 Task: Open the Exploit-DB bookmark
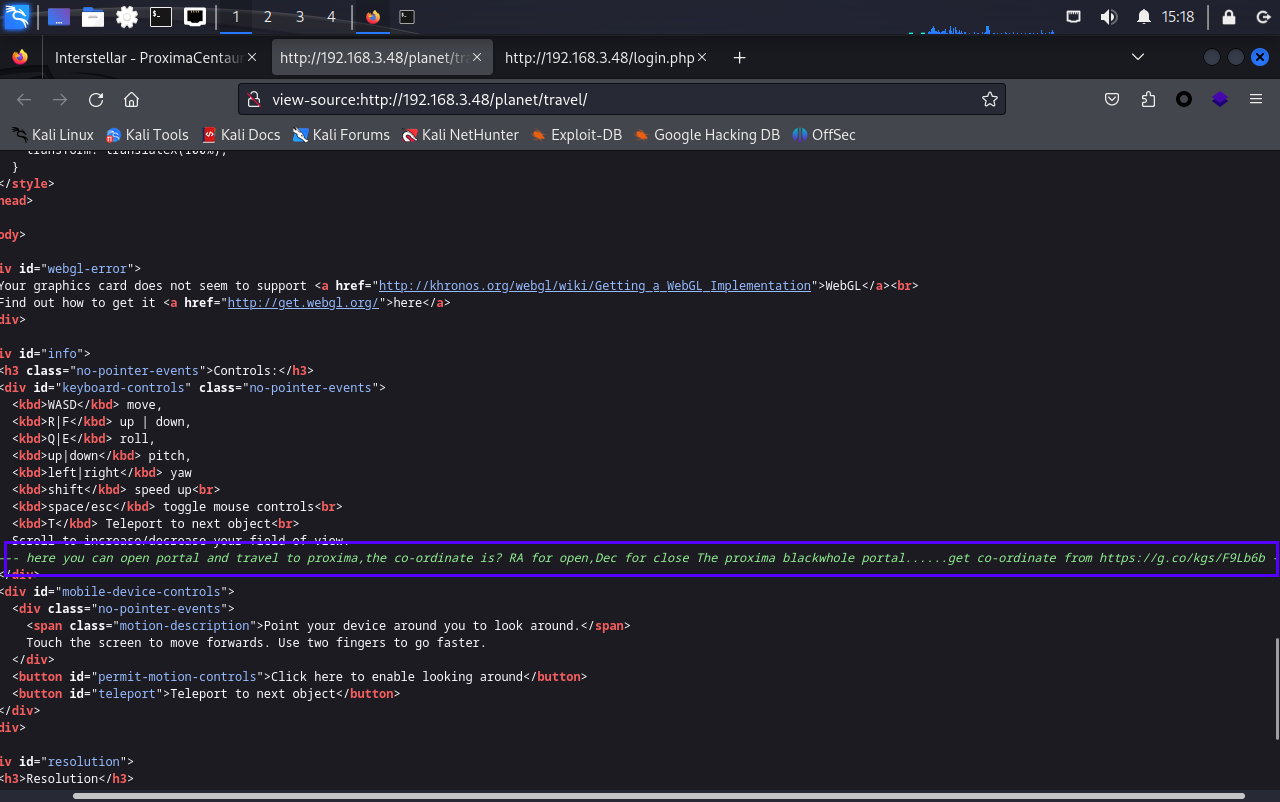[x=577, y=135]
